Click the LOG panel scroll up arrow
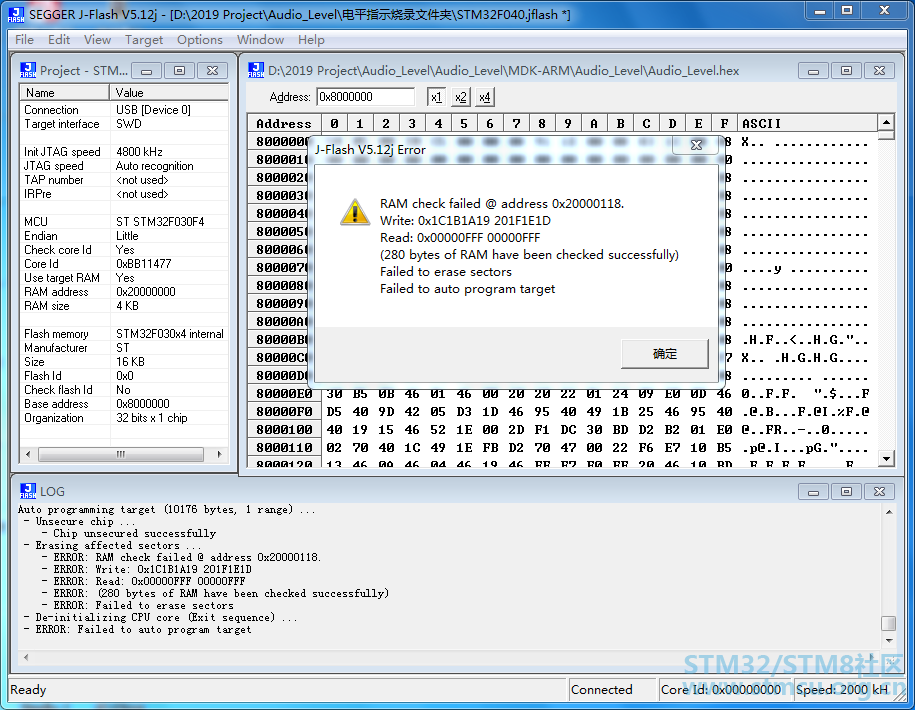The image size is (915, 710). 889,512
